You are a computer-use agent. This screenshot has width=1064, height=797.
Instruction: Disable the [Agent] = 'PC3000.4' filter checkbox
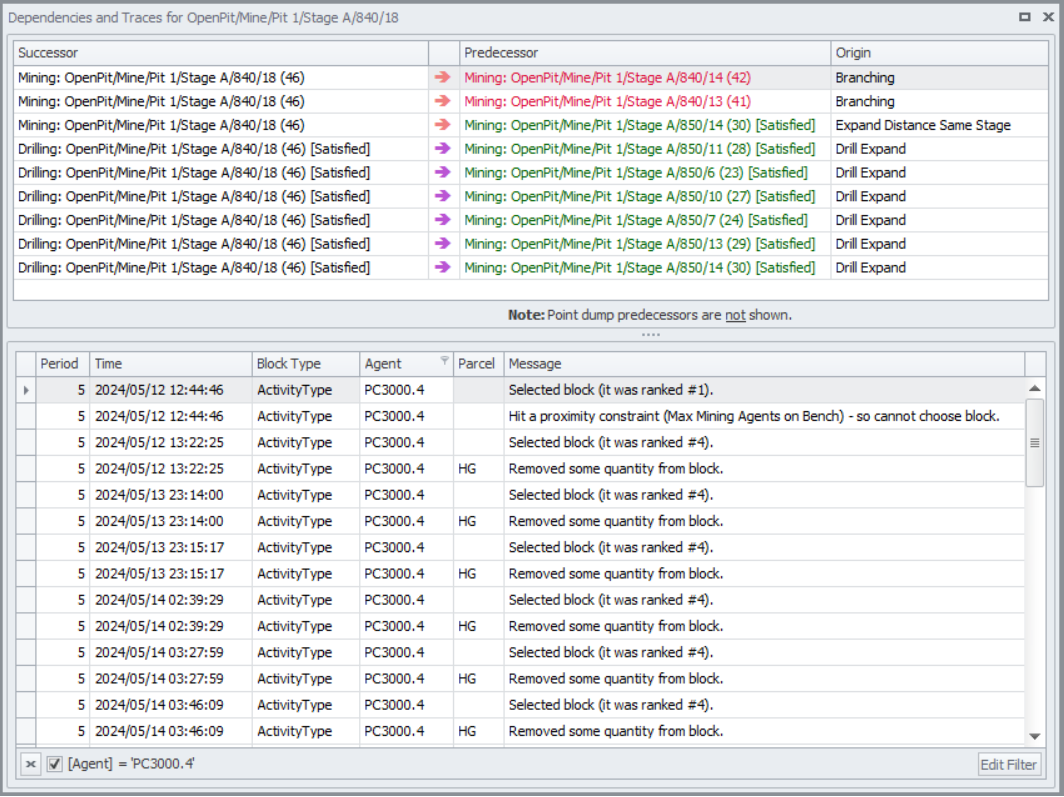tap(55, 764)
